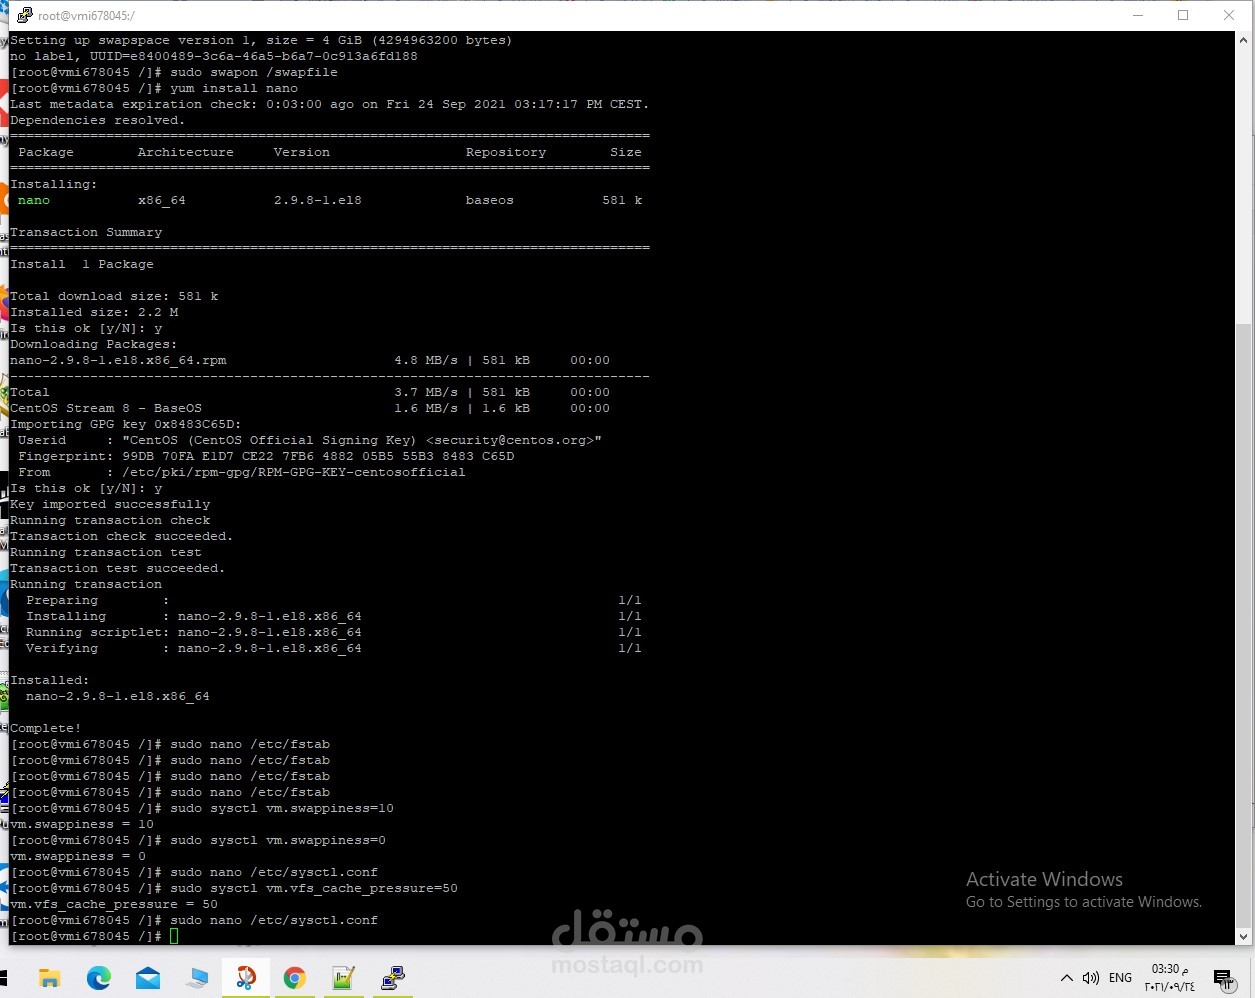Viewport: 1255px width, 998px height.
Task: Click 'vm.vfs_cache_pressure = 50' output line
Action: pos(114,904)
